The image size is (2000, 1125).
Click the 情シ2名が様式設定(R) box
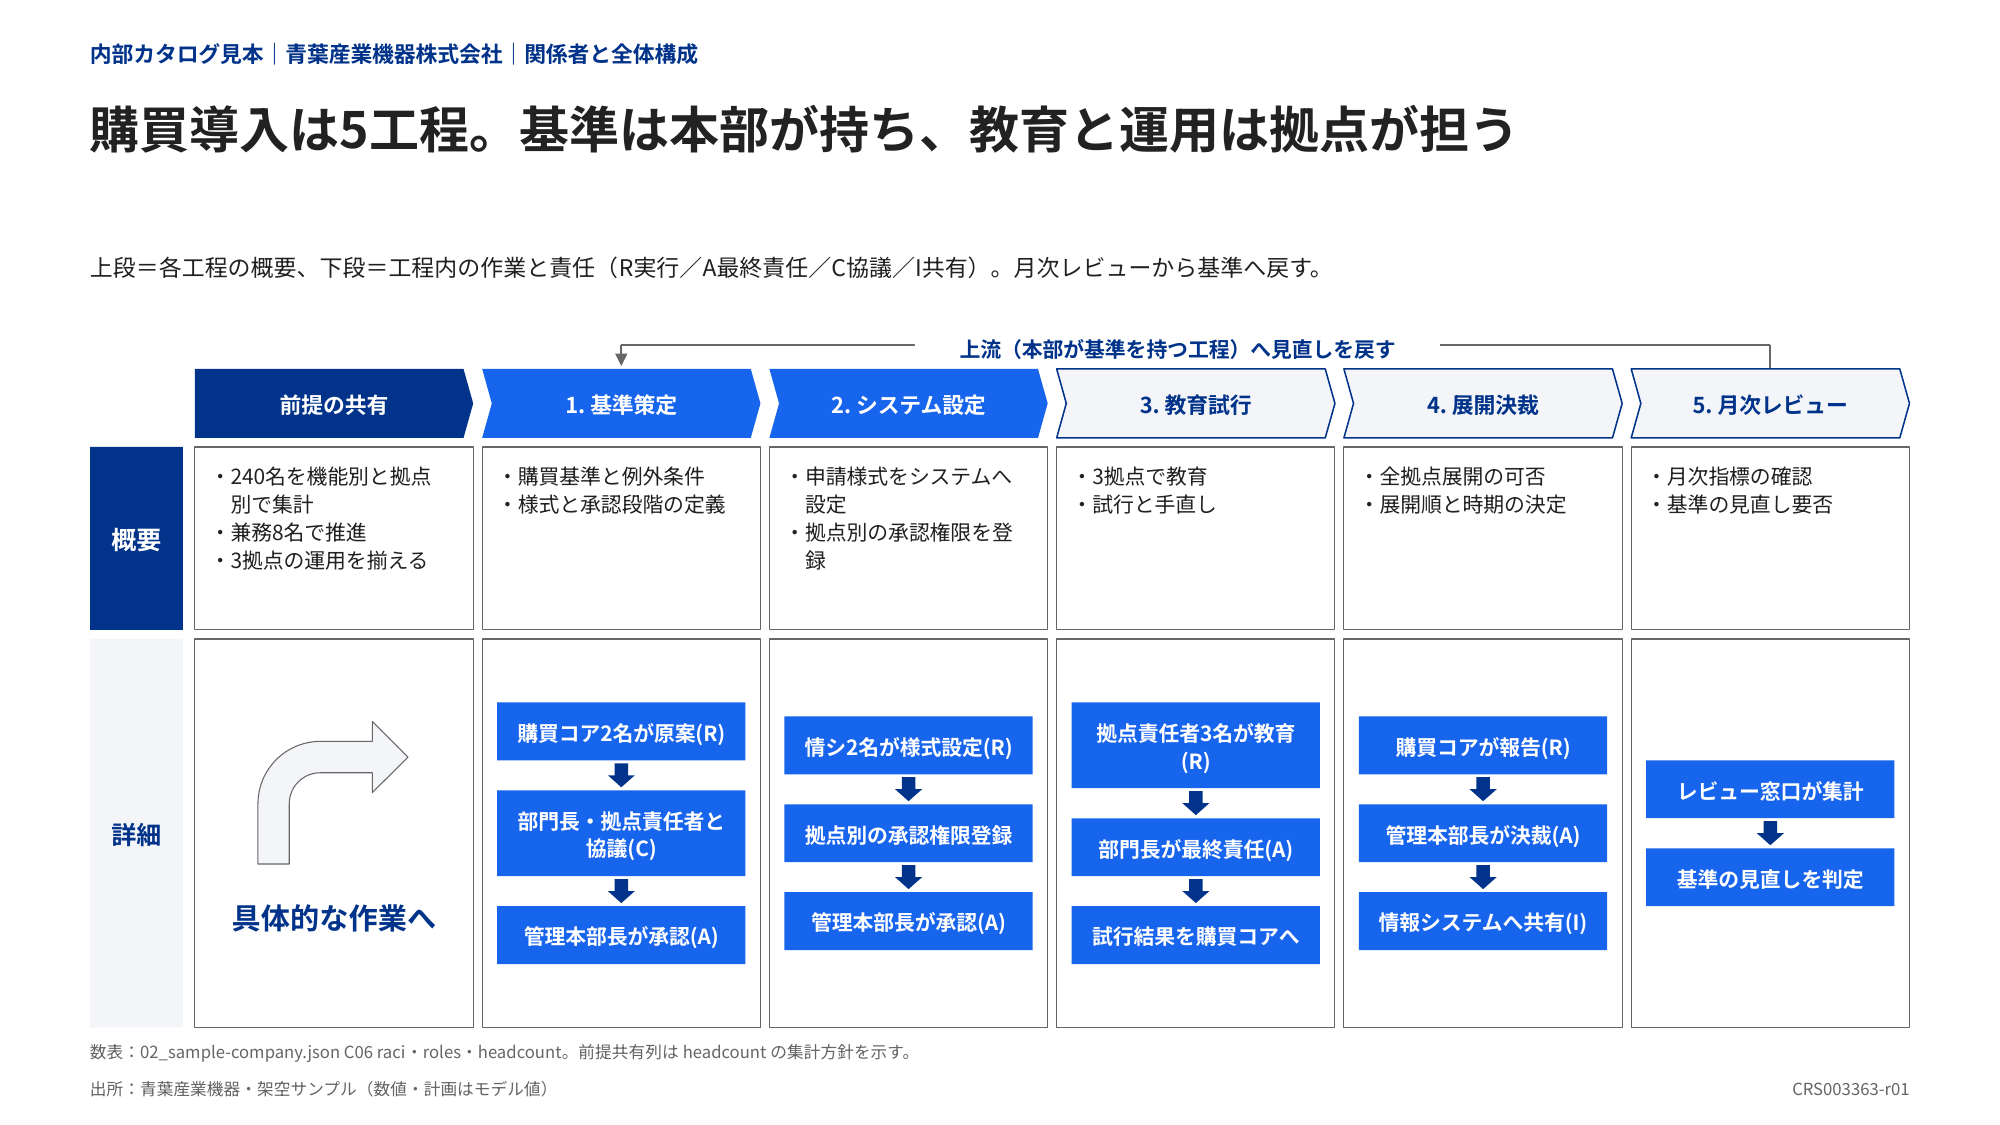(x=908, y=746)
